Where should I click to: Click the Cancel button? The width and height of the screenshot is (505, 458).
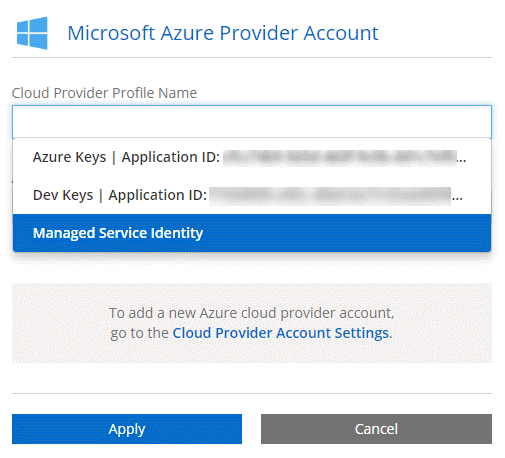click(376, 429)
